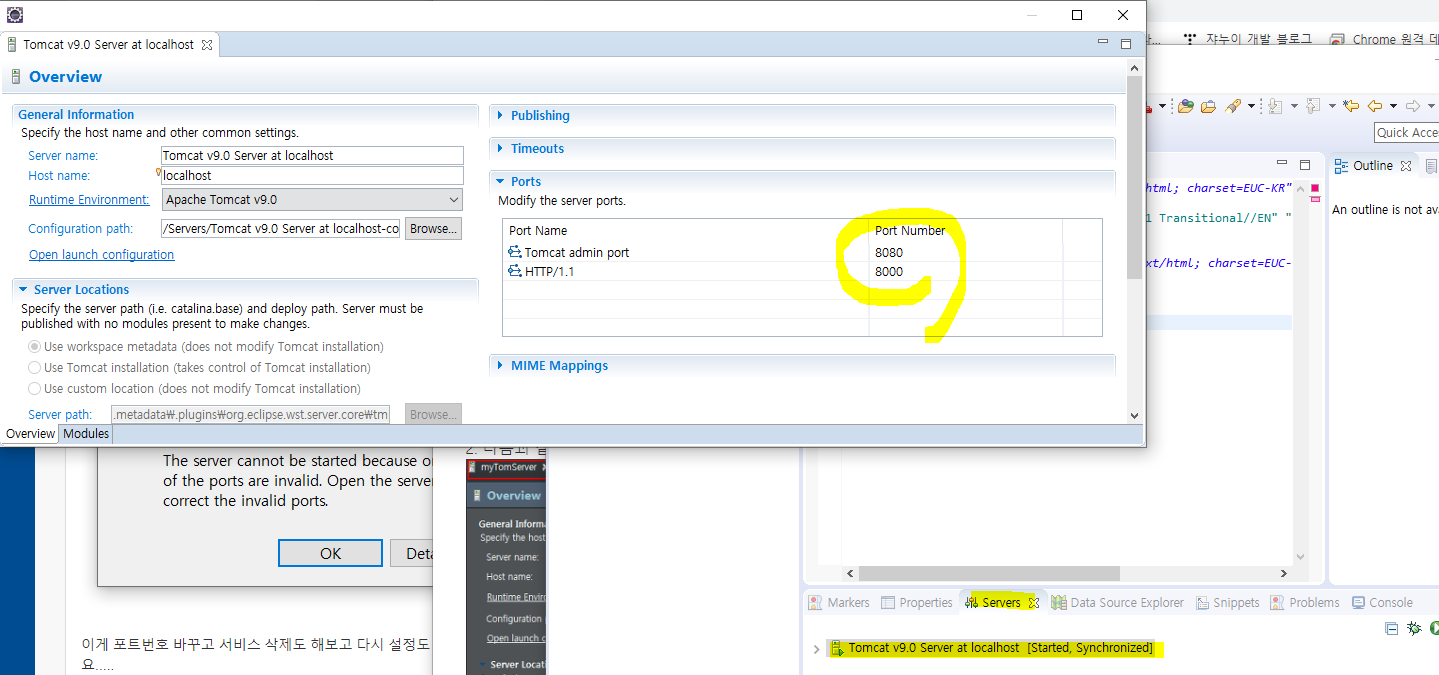Click the Servers view collapse icon
1439x675 pixels.
(x=1390, y=629)
